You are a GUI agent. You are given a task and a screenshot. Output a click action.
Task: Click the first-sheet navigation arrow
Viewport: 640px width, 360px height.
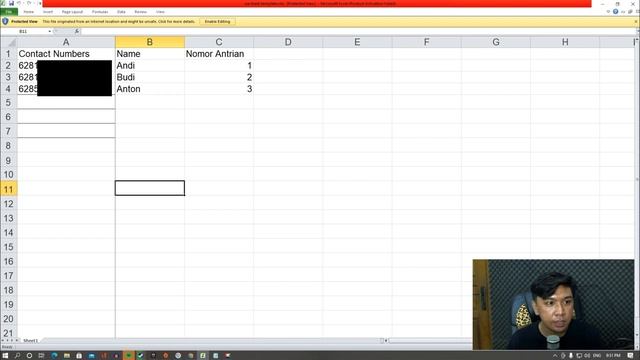pos(3,340)
